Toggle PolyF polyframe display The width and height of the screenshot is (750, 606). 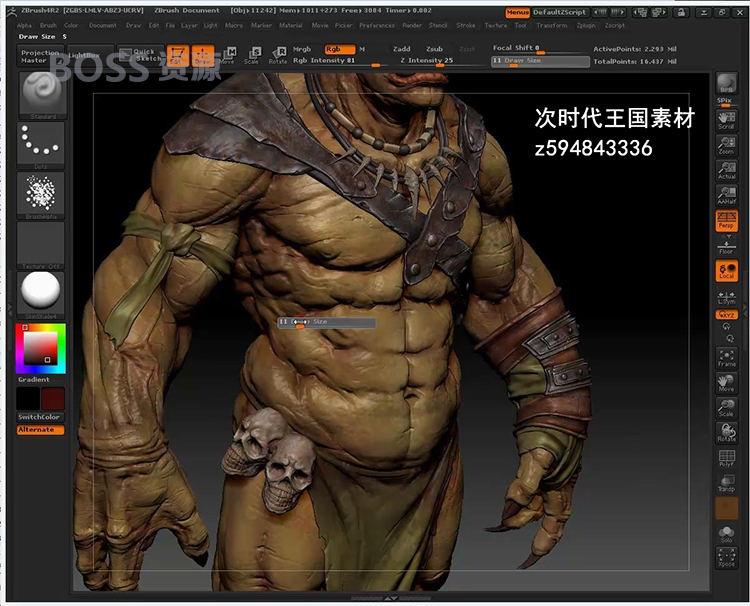[x=727, y=458]
